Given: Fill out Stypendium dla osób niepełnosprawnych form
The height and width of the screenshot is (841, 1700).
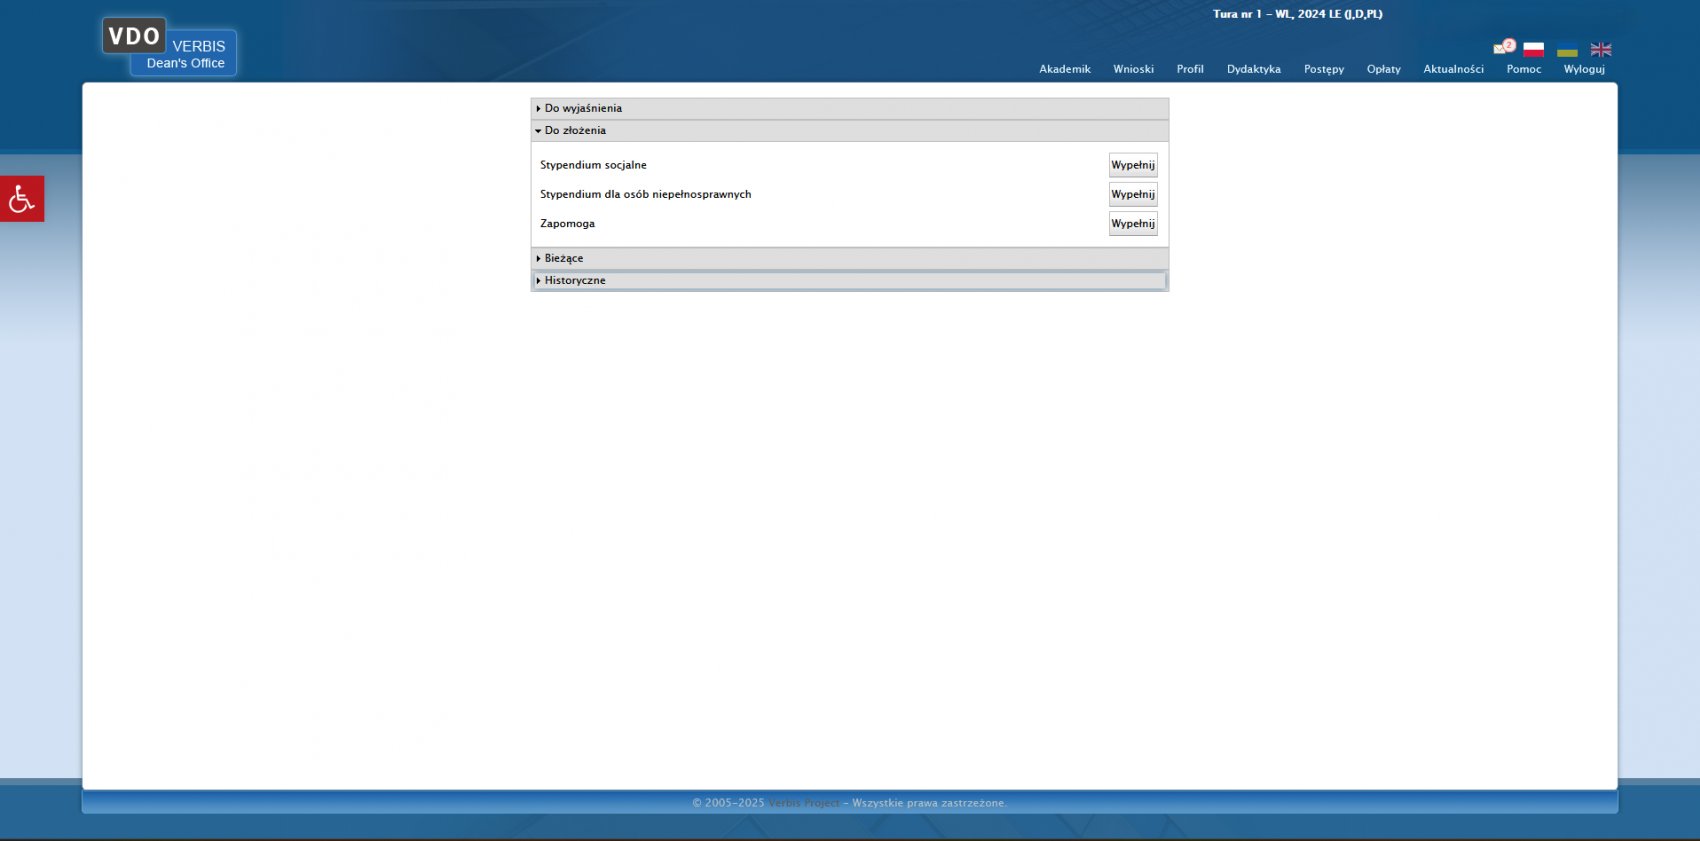Looking at the screenshot, I should pos(1132,194).
